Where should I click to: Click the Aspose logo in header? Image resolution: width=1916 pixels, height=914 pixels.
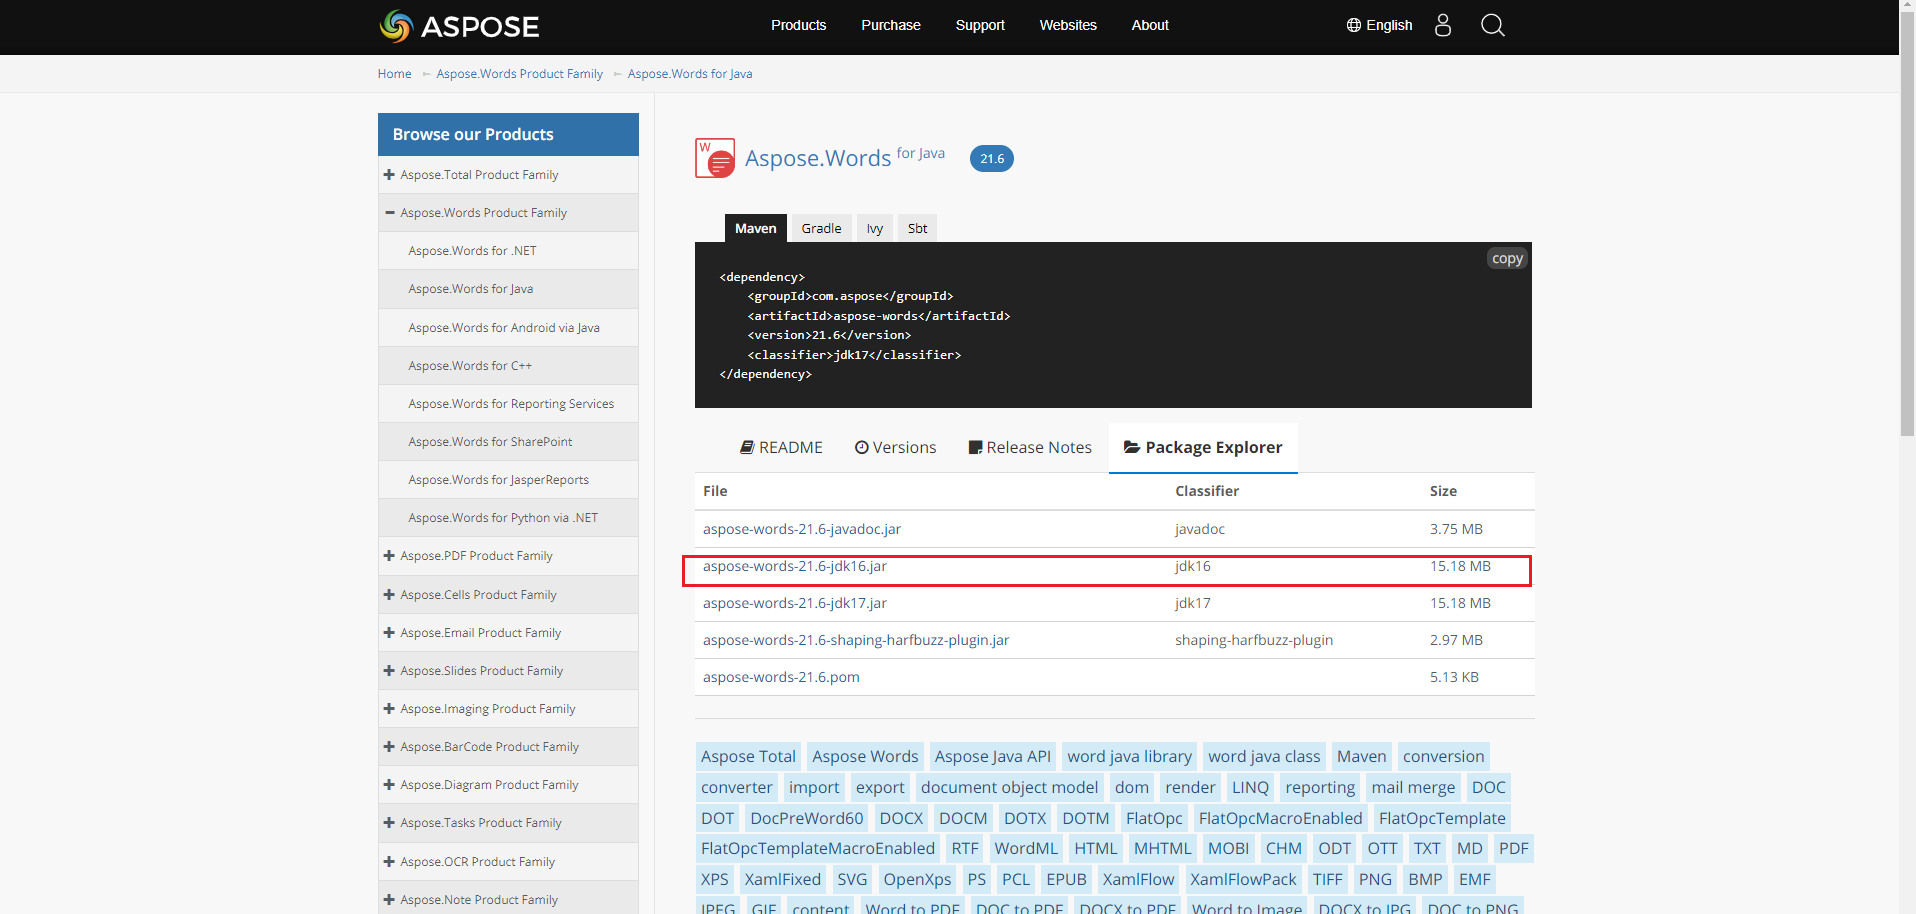tap(459, 26)
